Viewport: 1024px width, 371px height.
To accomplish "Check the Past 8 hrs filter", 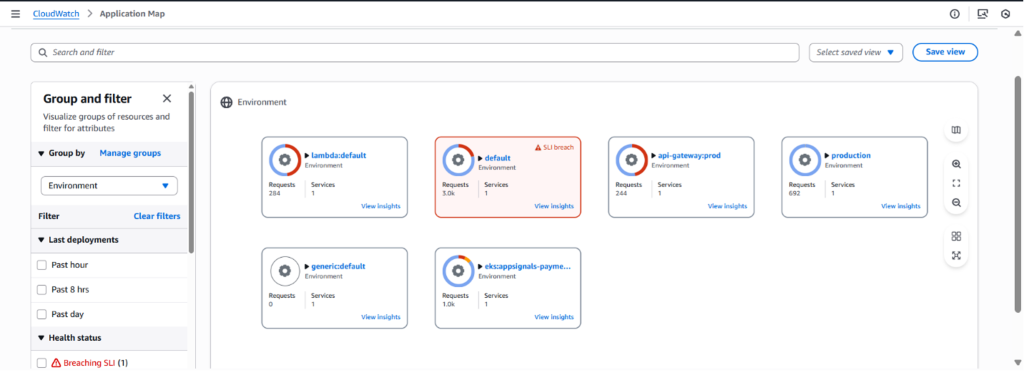I will coord(42,289).
